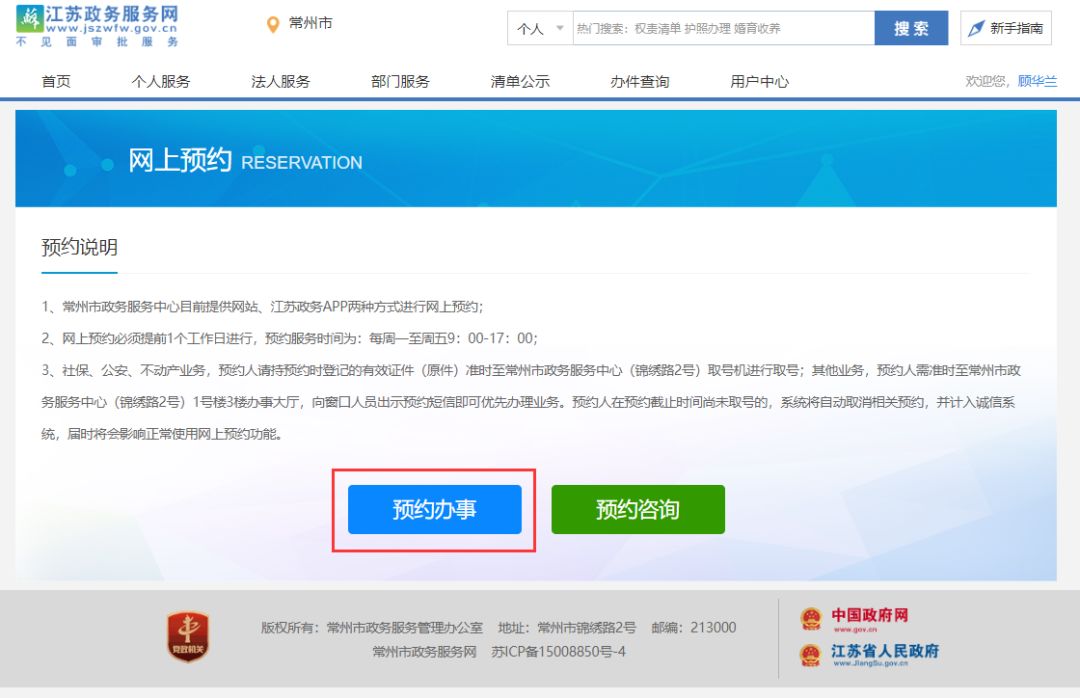Click the compass icon for 新手指南
Viewport: 1080px width, 698px height.
click(x=976, y=29)
